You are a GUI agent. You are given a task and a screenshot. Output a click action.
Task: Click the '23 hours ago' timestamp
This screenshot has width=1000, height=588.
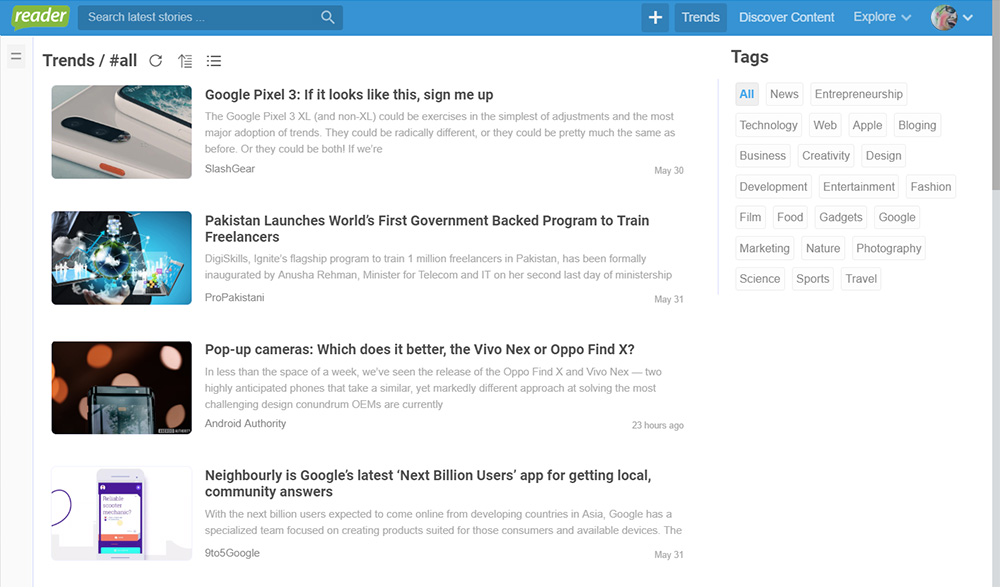[658, 425]
